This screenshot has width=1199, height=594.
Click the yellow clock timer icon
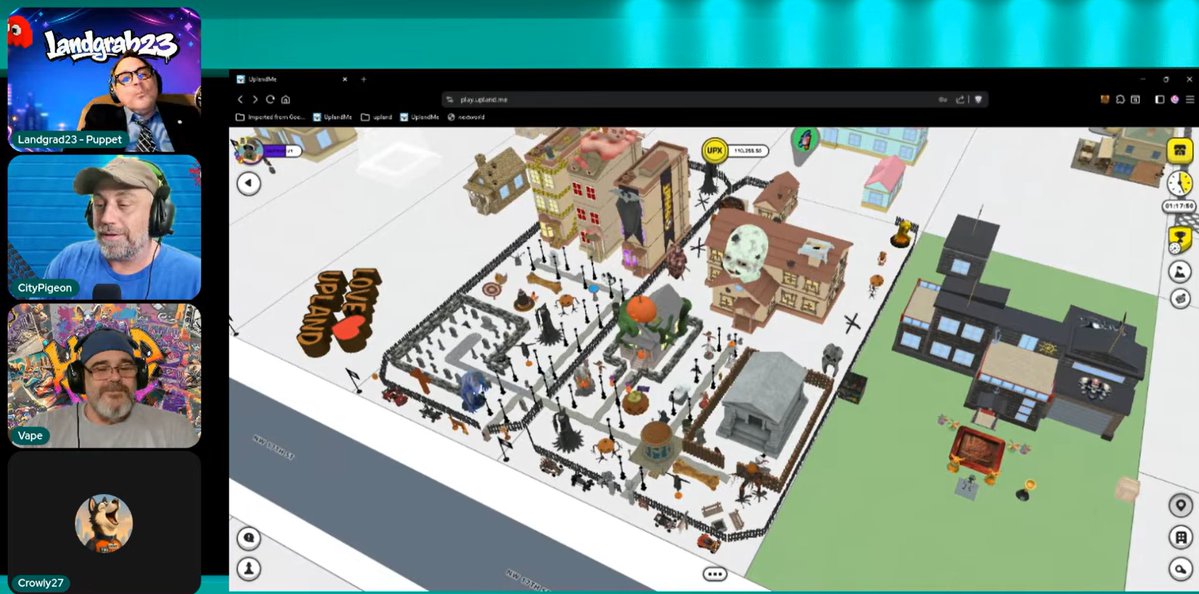click(x=1179, y=183)
